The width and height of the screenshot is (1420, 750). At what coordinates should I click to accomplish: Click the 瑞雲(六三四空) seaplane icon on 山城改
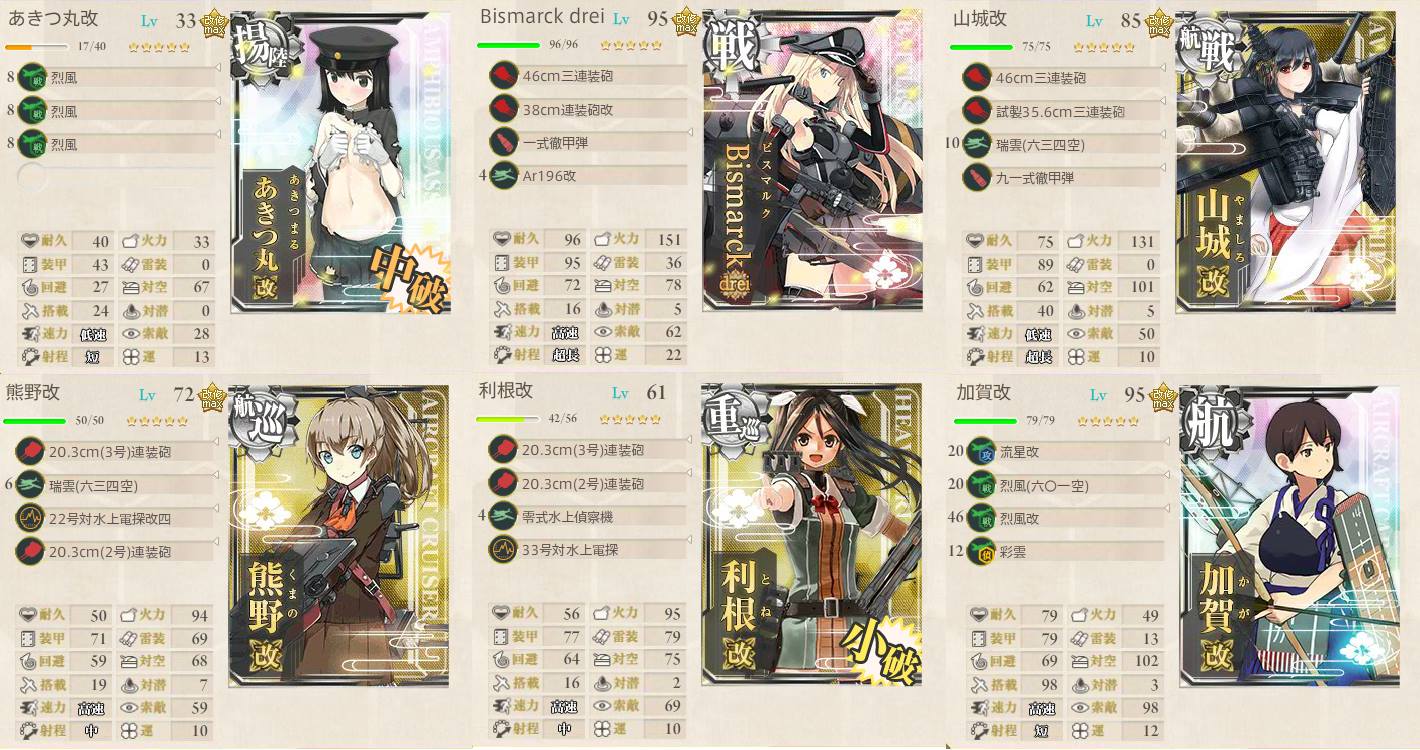[x=976, y=145]
